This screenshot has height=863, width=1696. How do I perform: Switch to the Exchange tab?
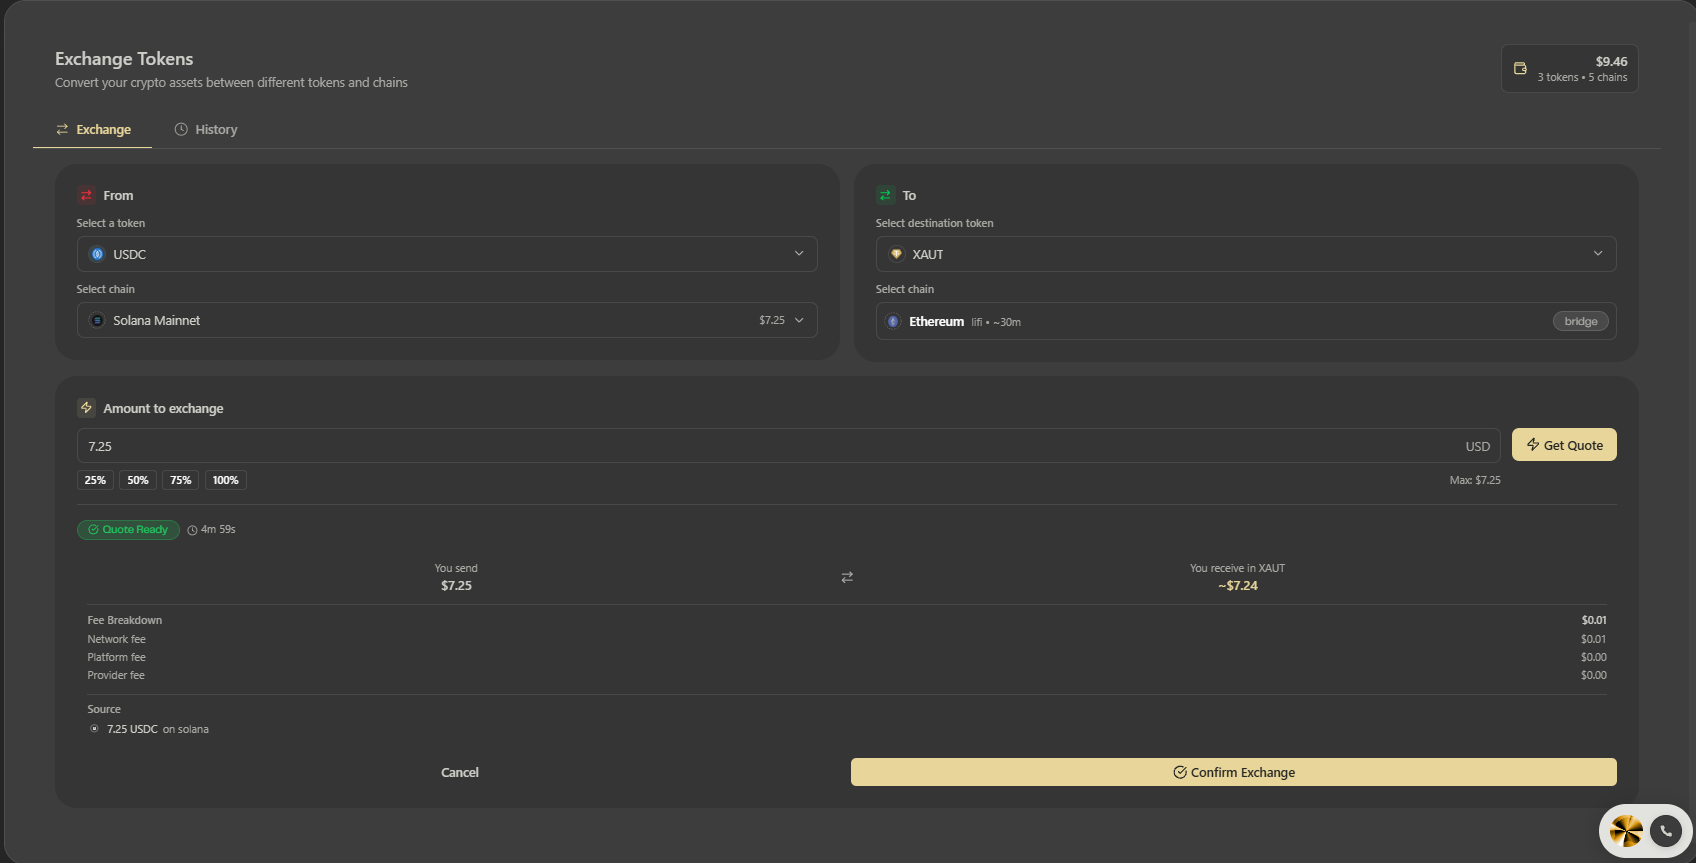[93, 129]
